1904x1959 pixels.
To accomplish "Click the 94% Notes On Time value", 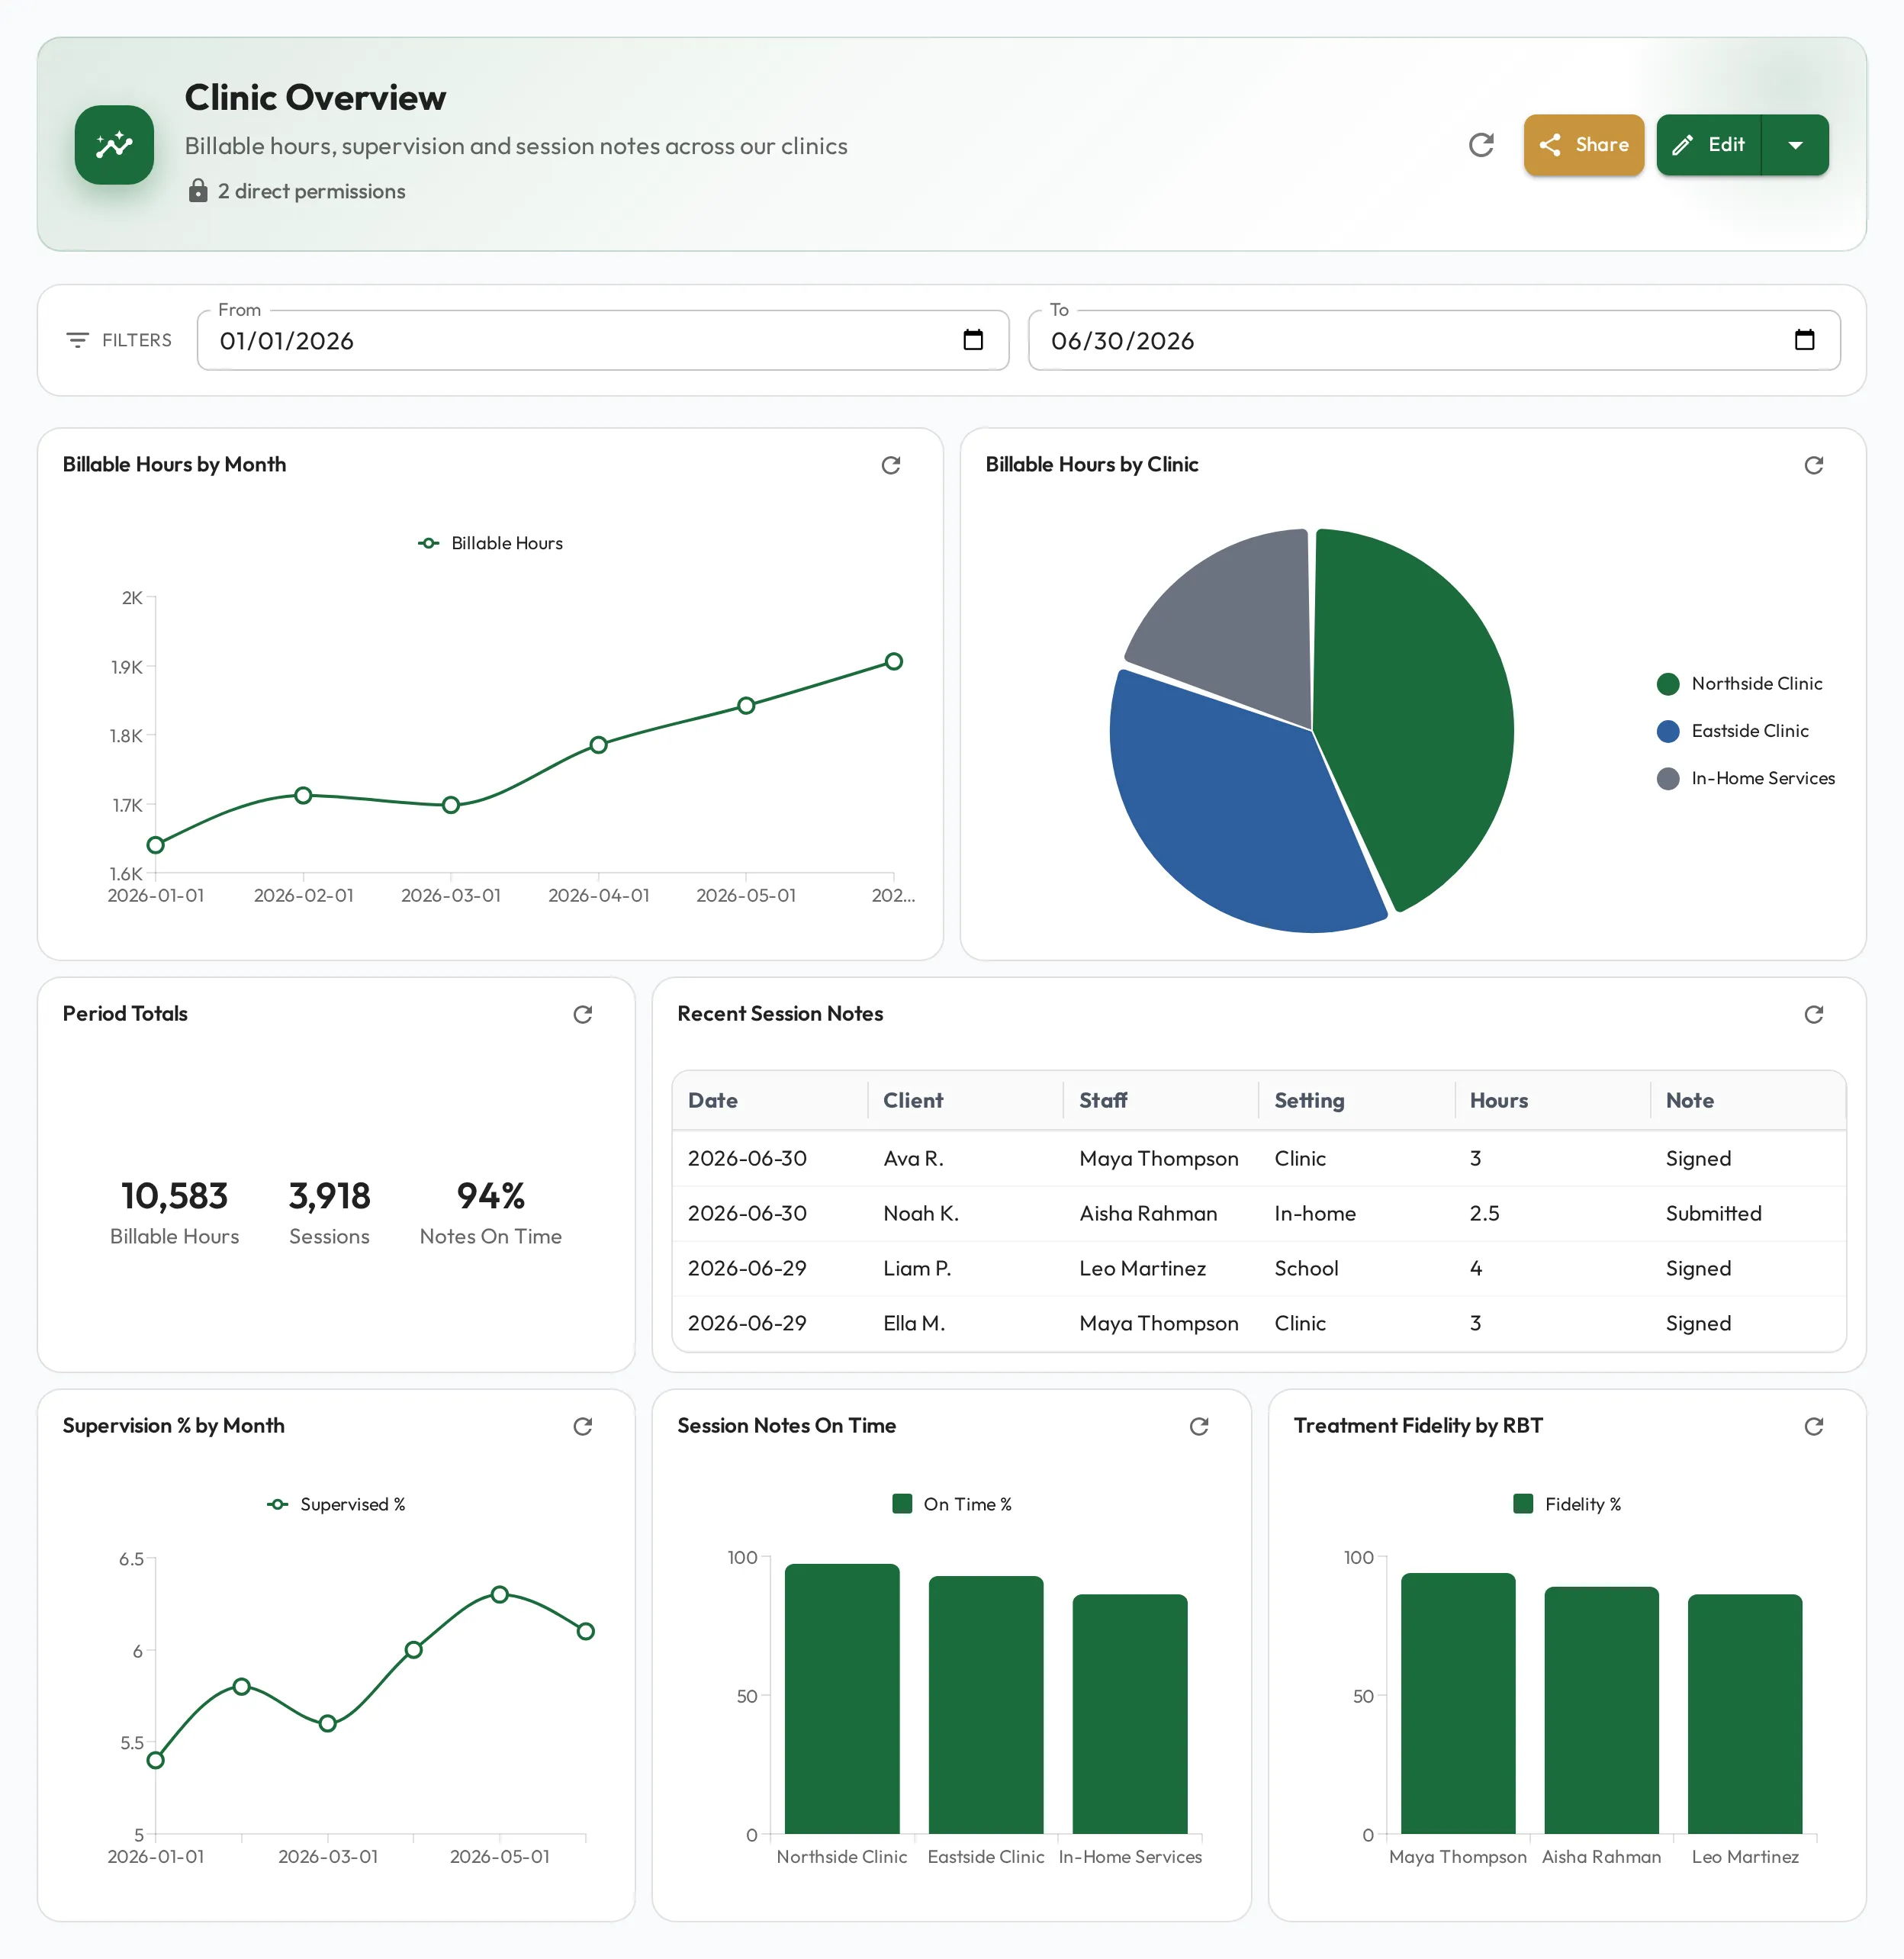I will click(x=490, y=1196).
